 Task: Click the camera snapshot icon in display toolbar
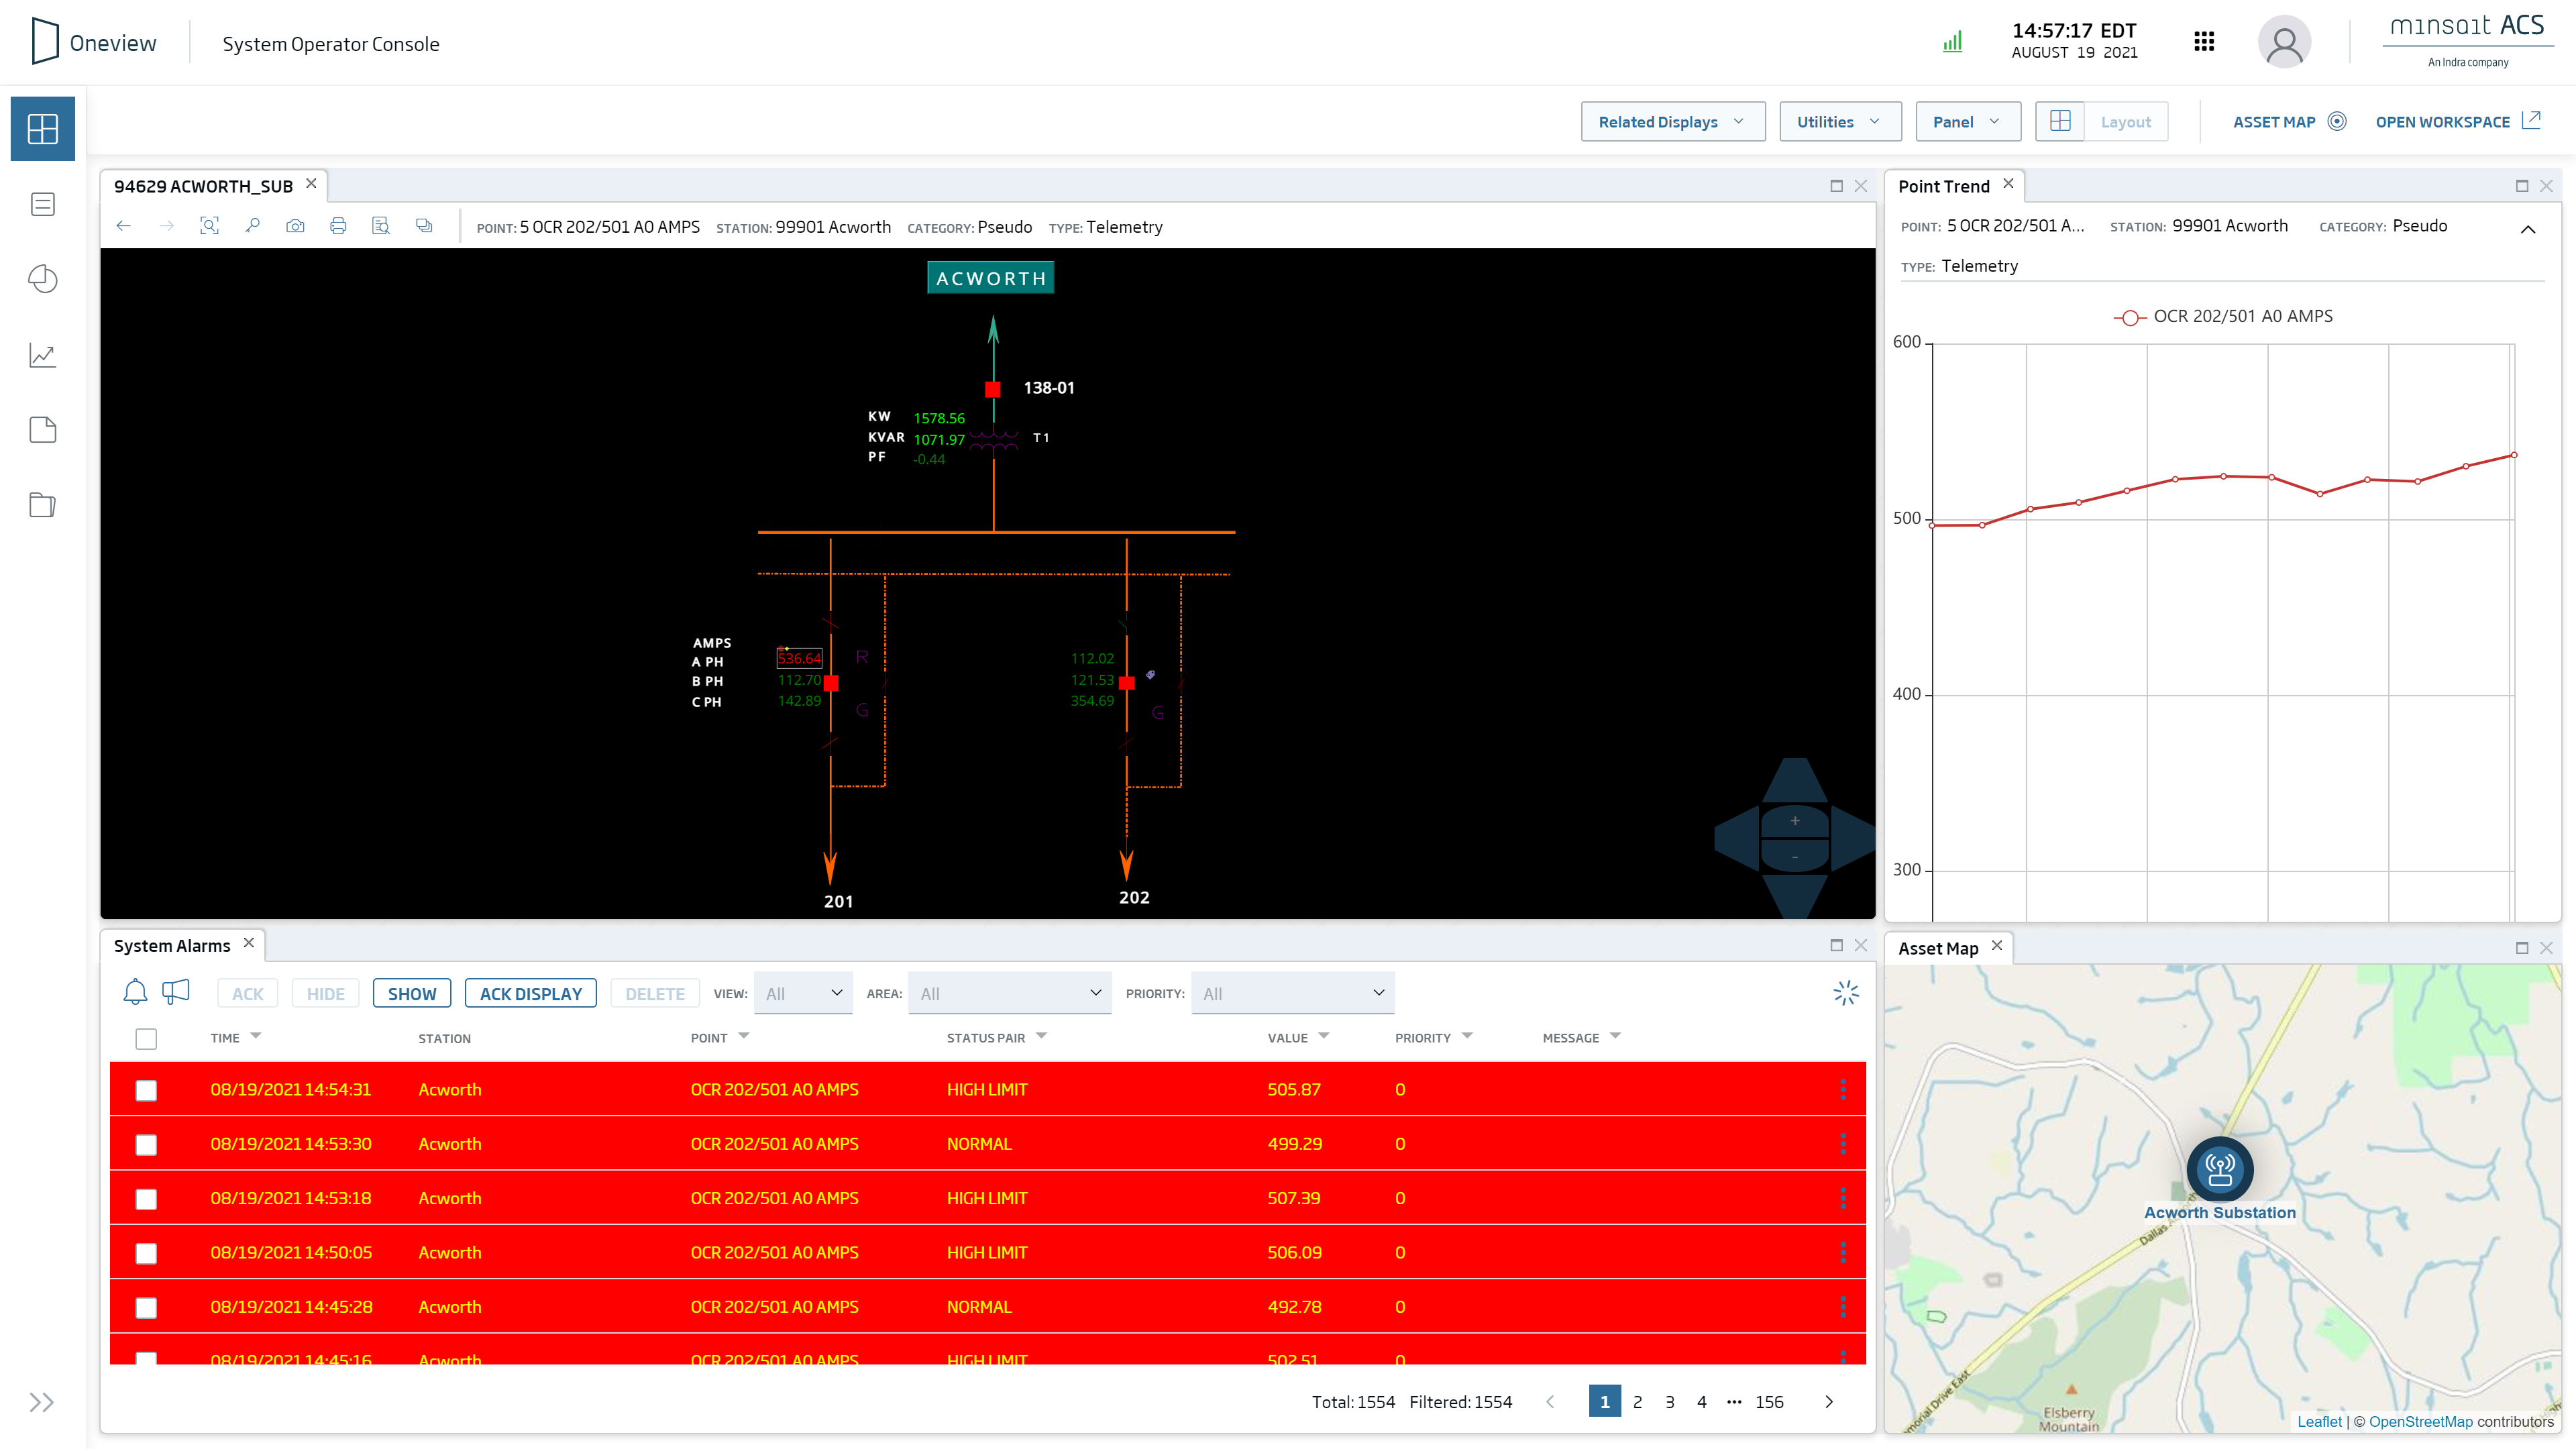295,226
